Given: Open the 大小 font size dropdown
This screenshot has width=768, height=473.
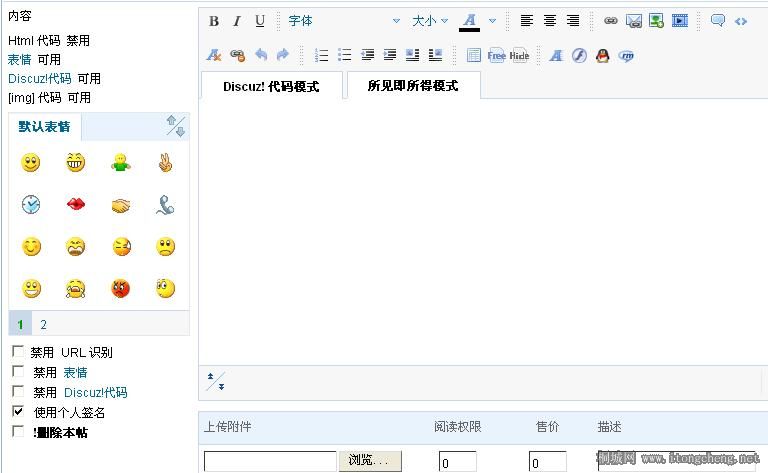Looking at the screenshot, I should tap(430, 21).
